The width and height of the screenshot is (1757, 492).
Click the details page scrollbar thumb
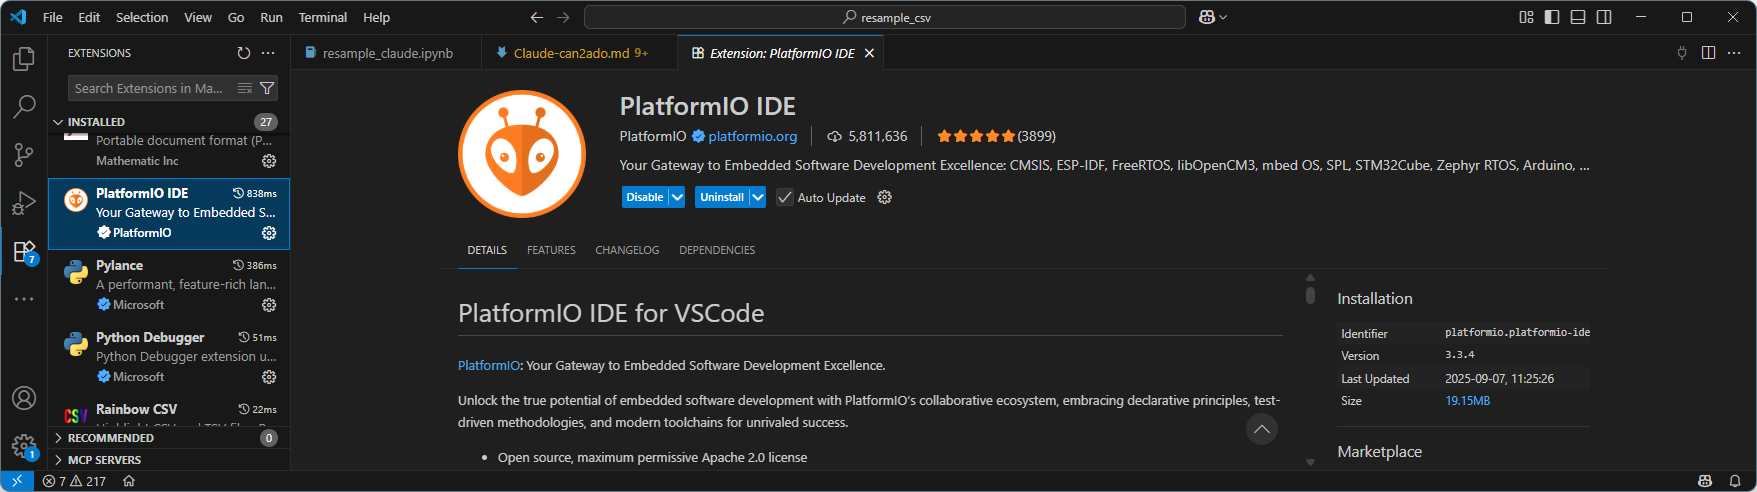(x=1310, y=295)
